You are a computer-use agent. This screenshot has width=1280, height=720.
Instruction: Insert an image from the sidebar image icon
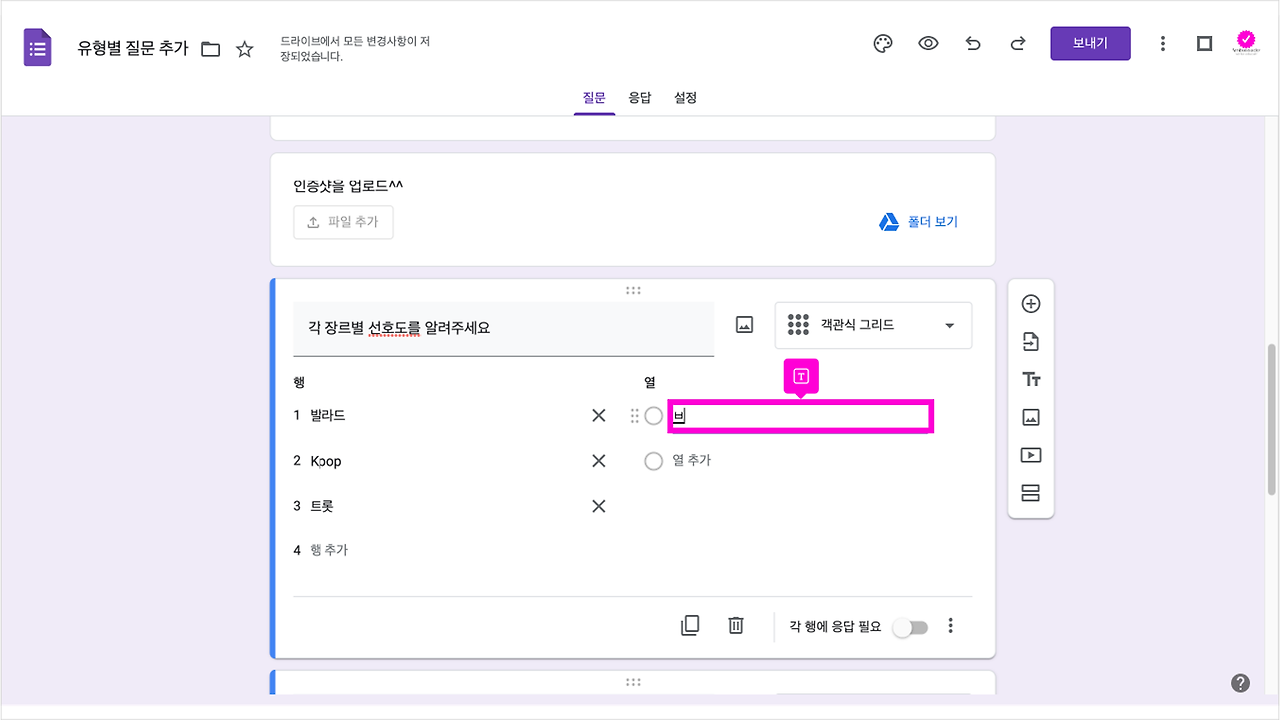pos(1031,417)
